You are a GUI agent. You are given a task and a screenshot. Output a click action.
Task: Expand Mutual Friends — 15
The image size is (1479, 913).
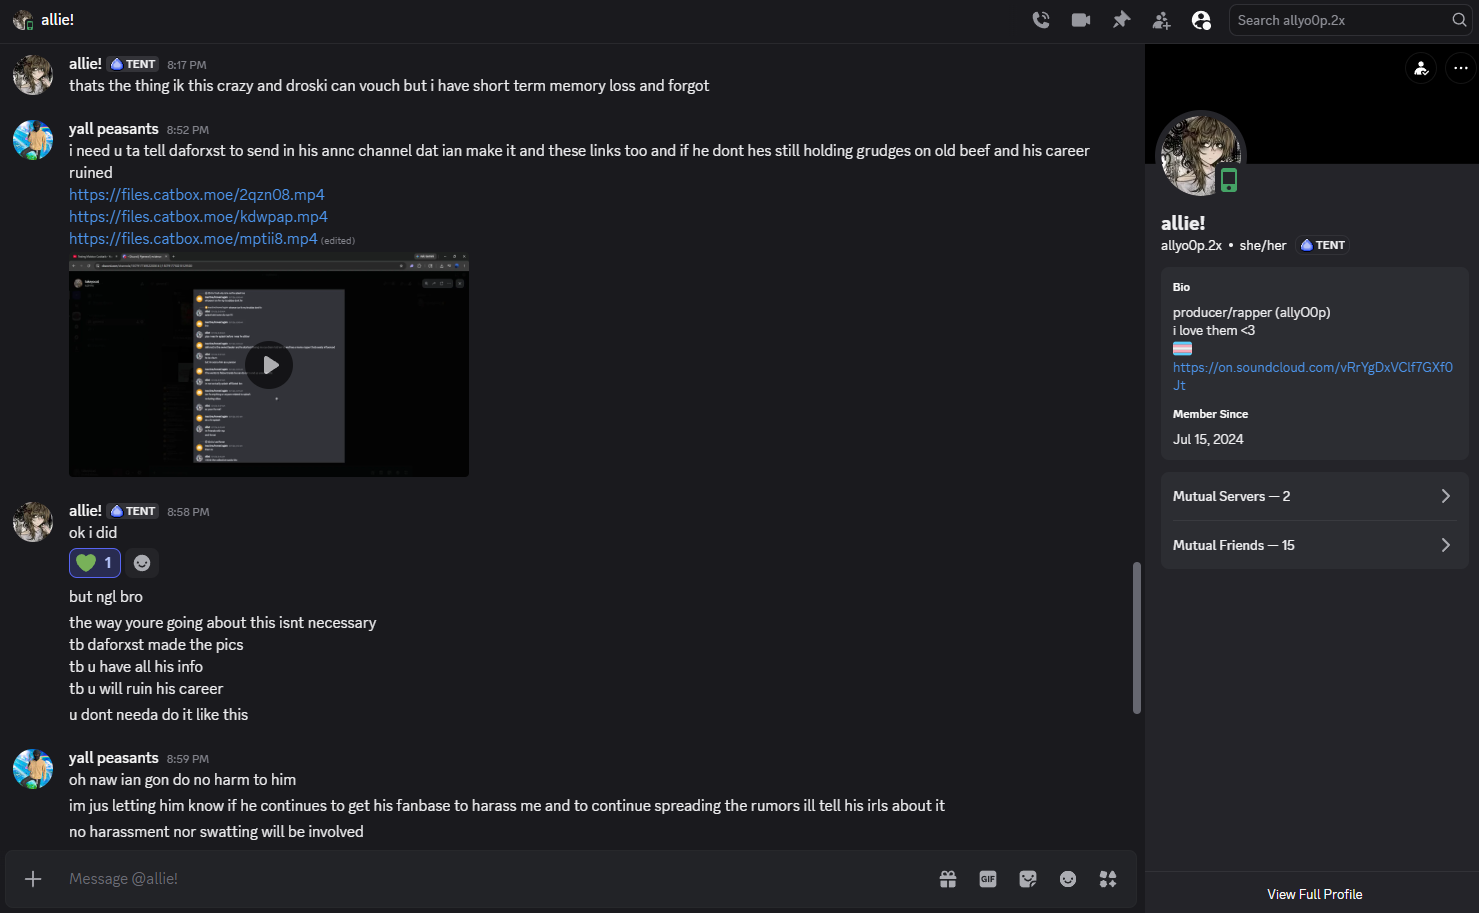[x=1314, y=545]
